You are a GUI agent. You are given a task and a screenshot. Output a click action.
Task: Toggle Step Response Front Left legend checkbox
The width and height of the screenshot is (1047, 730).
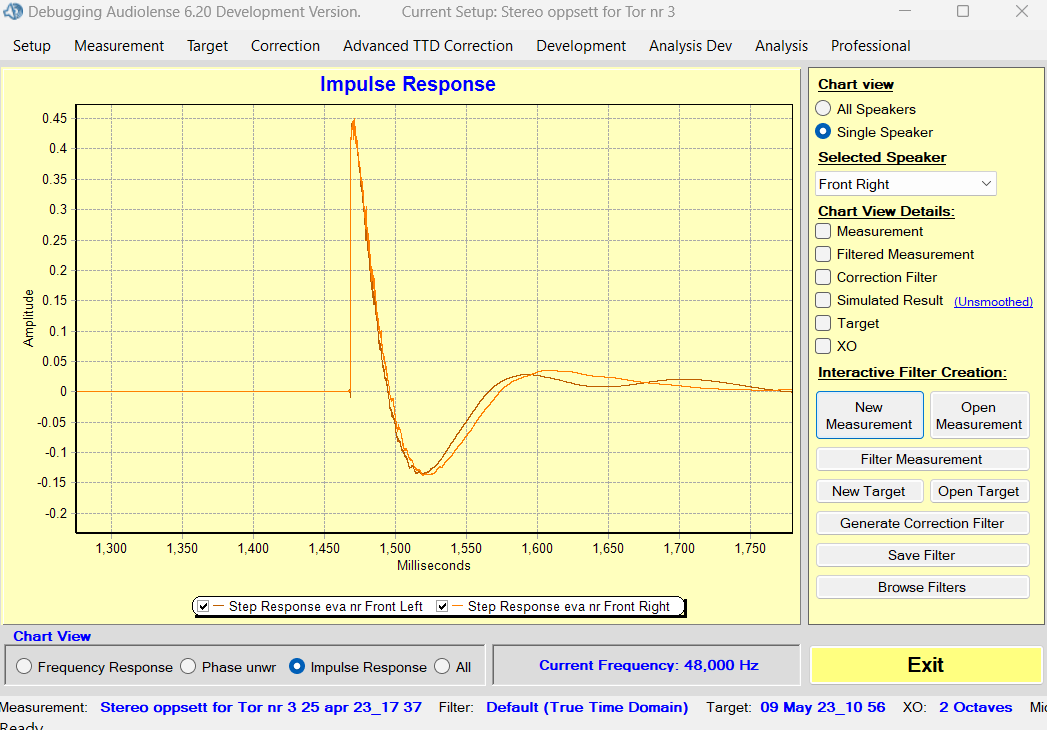[x=204, y=606]
